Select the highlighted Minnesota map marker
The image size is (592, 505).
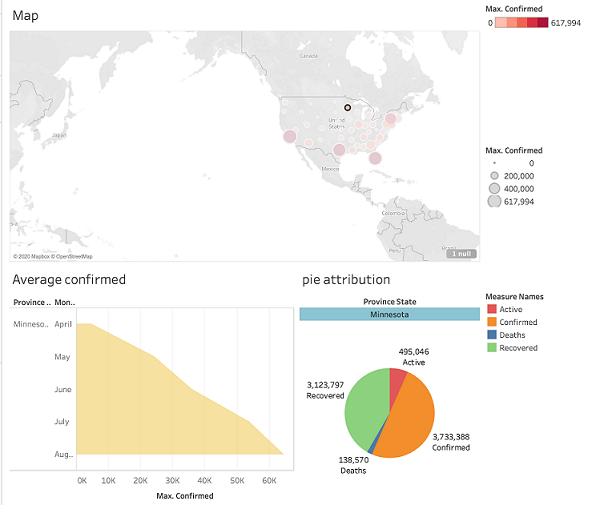347,108
